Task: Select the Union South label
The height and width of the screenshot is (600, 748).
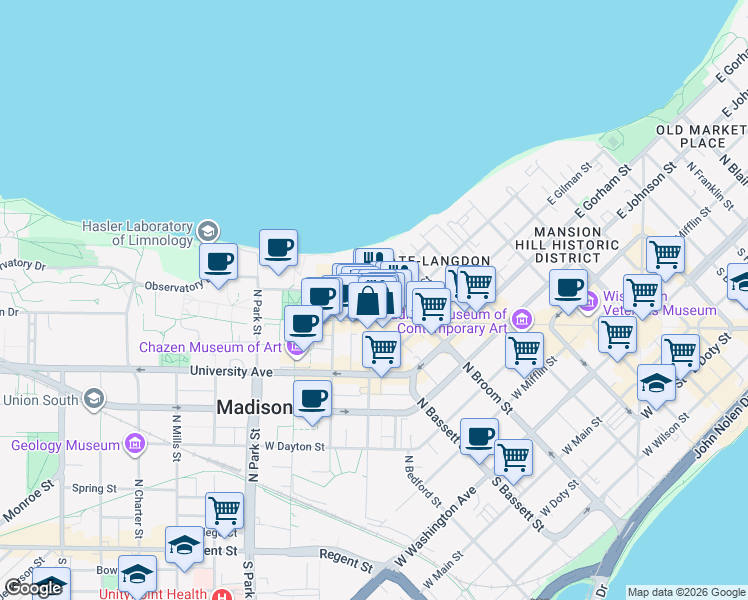Action: pyautogui.click(x=41, y=400)
